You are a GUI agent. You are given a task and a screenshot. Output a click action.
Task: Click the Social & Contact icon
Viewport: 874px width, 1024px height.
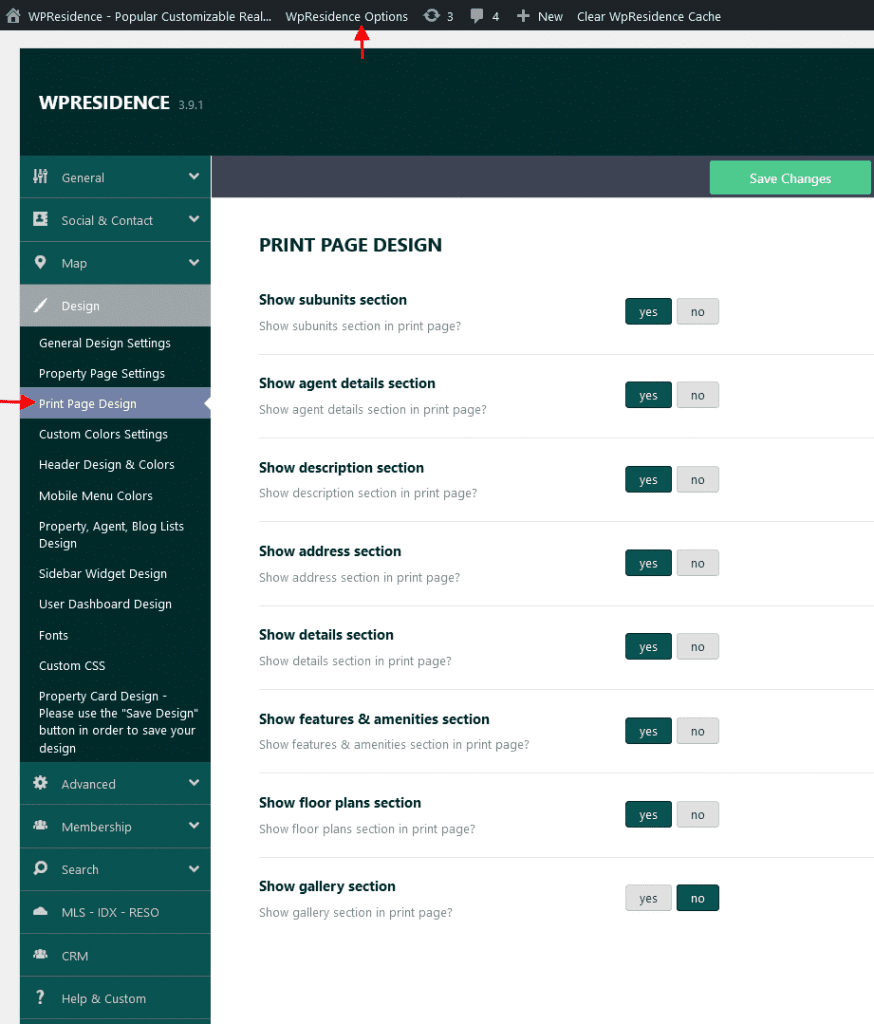39,220
